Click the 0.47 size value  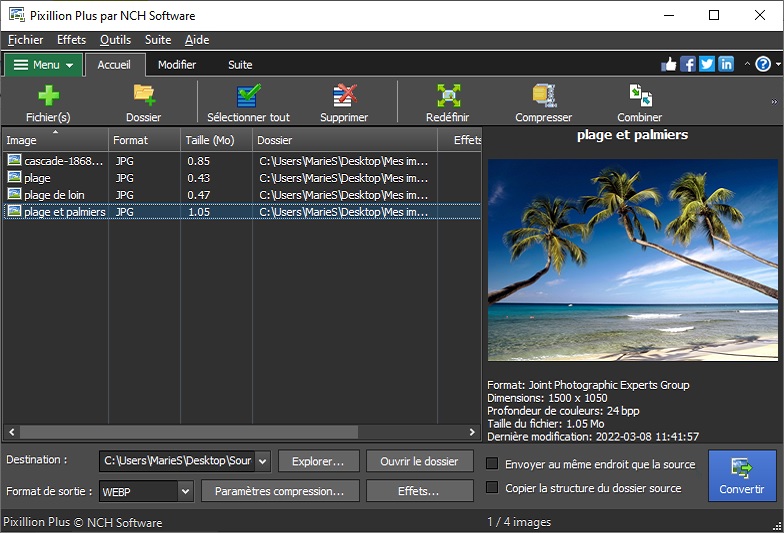point(198,195)
